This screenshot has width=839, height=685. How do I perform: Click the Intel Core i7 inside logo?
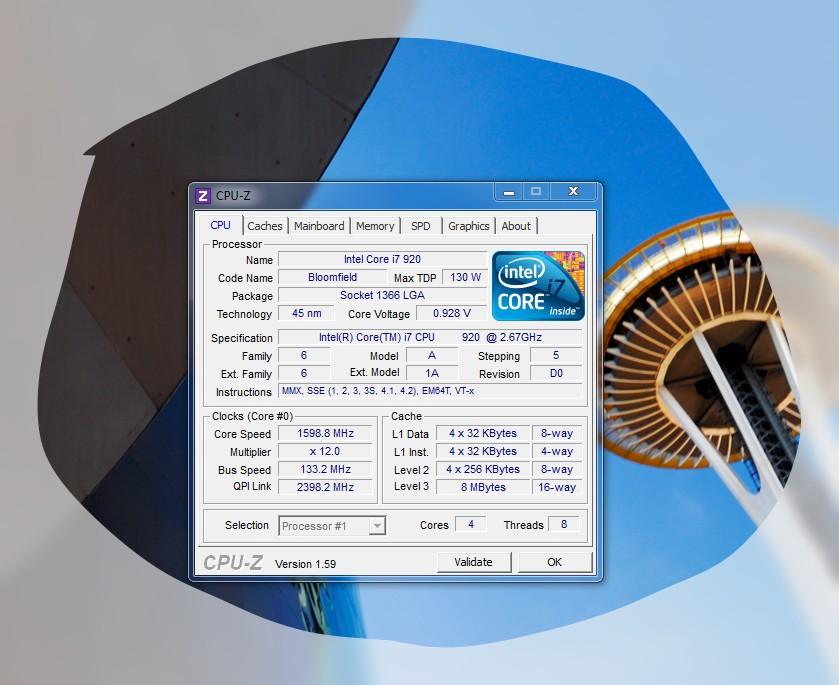click(538, 286)
